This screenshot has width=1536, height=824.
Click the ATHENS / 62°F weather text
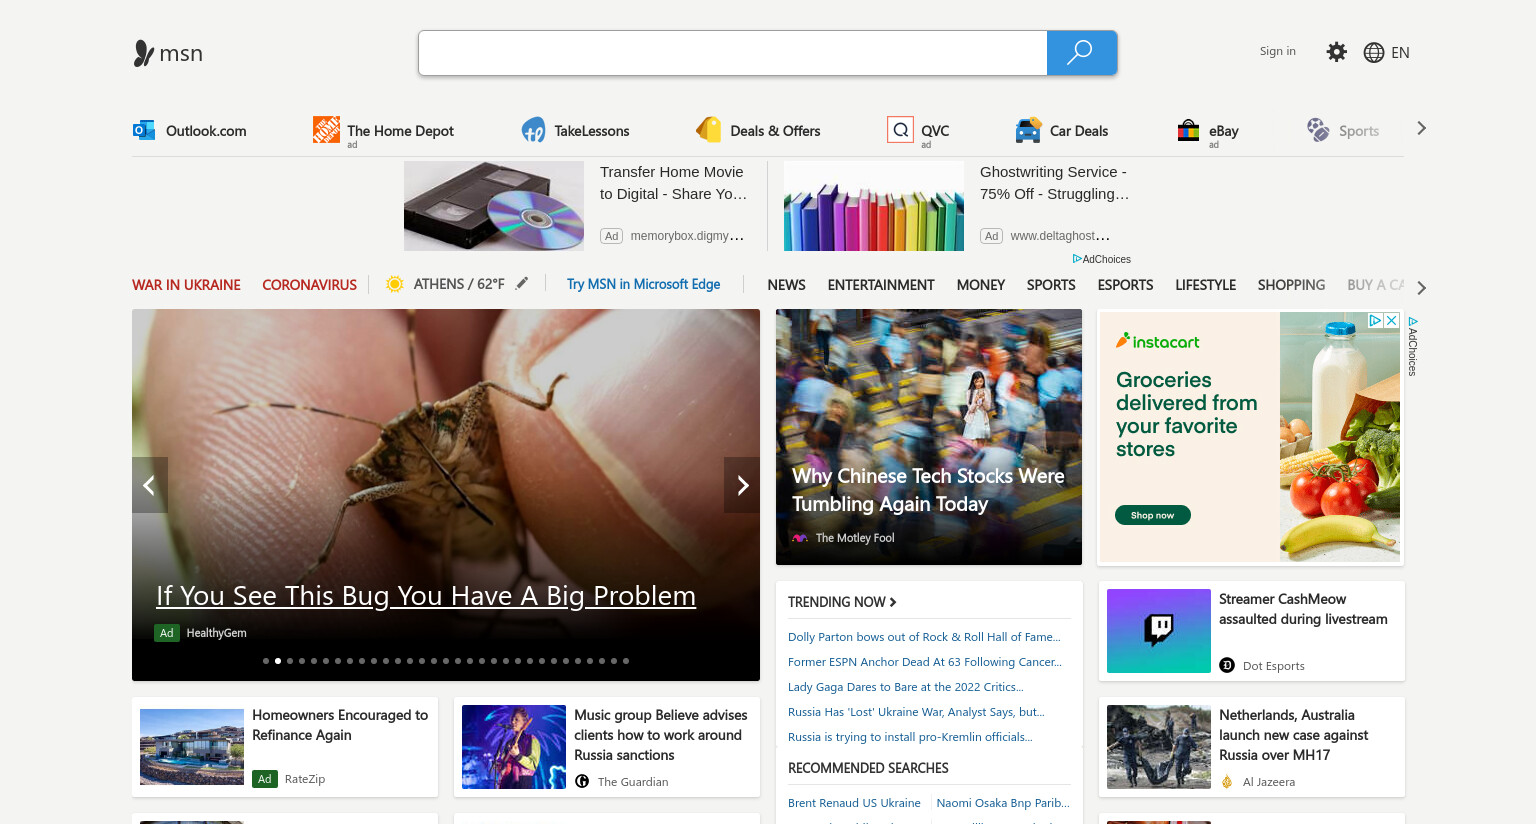pos(459,284)
